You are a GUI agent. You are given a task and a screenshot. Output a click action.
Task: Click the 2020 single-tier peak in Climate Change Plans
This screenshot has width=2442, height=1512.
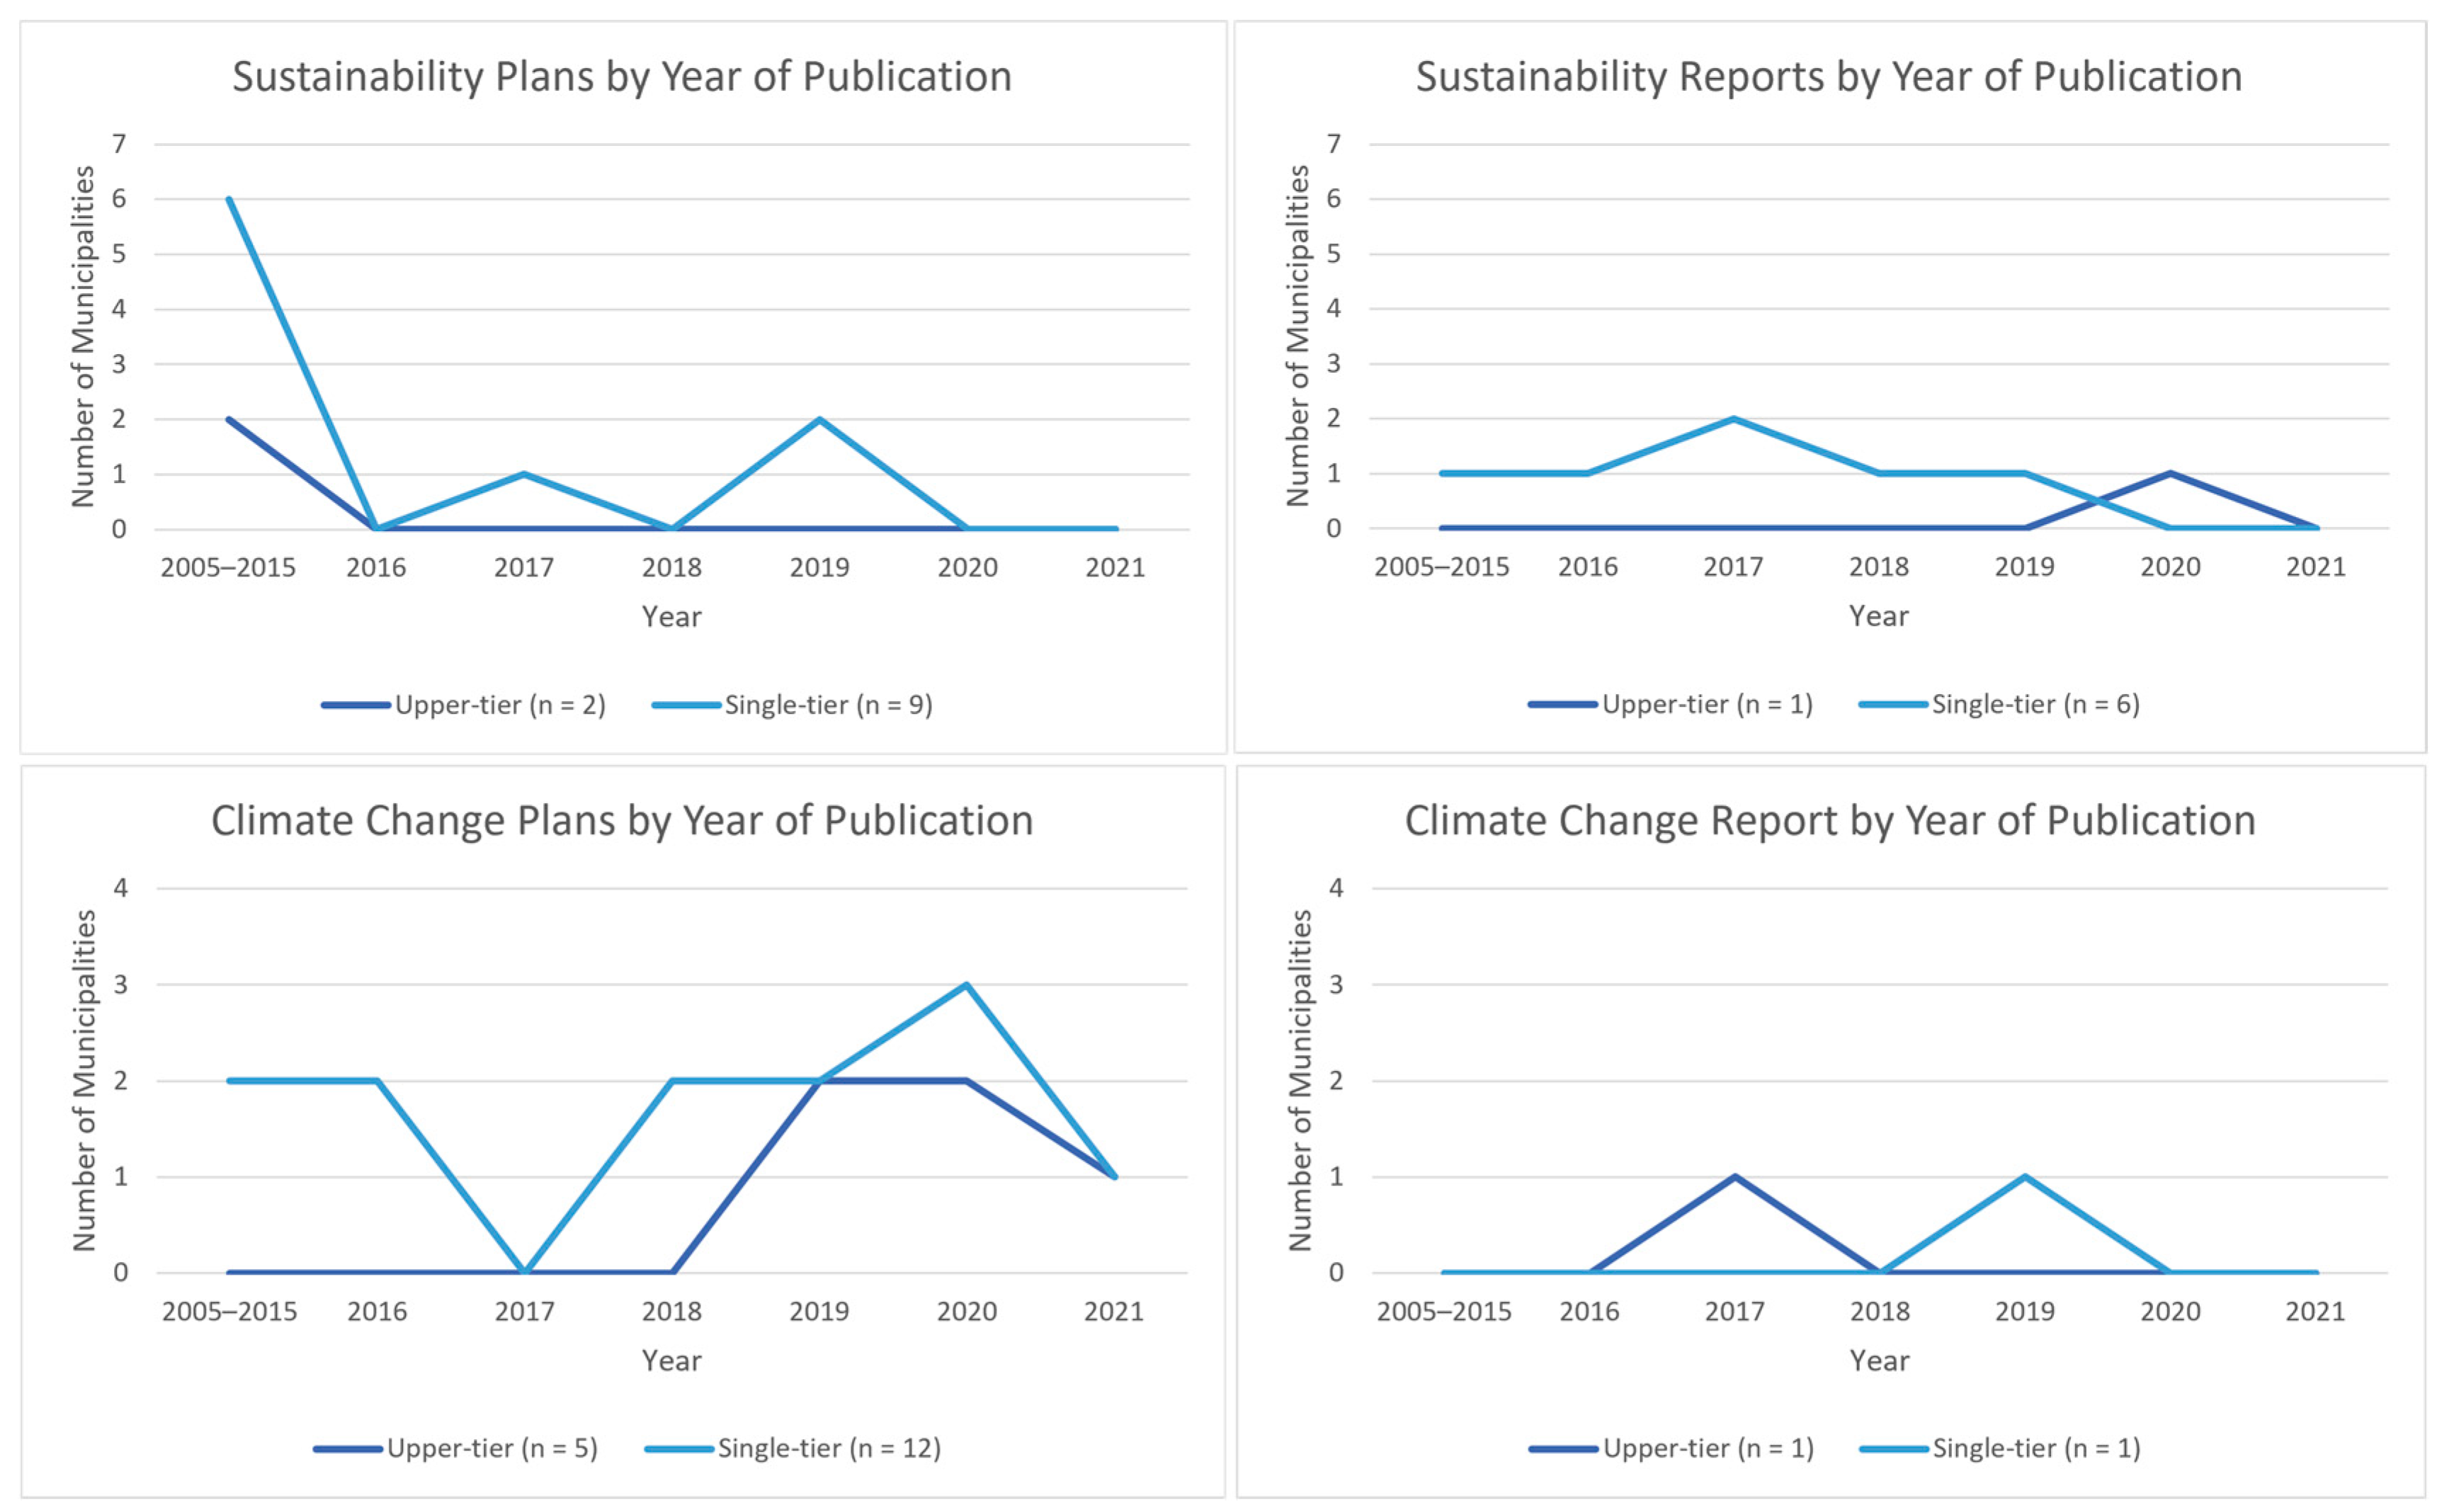[966, 985]
